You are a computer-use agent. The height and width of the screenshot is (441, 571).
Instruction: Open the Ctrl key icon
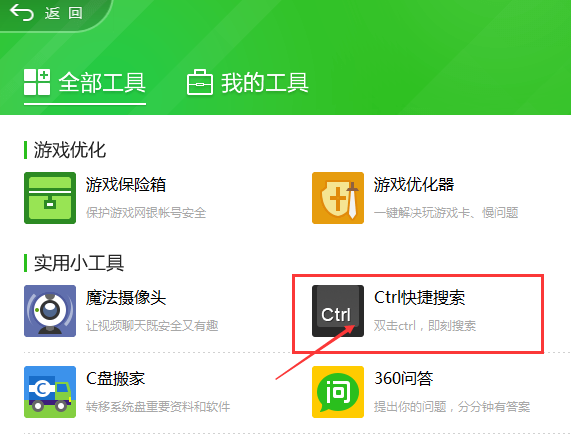click(338, 311)
